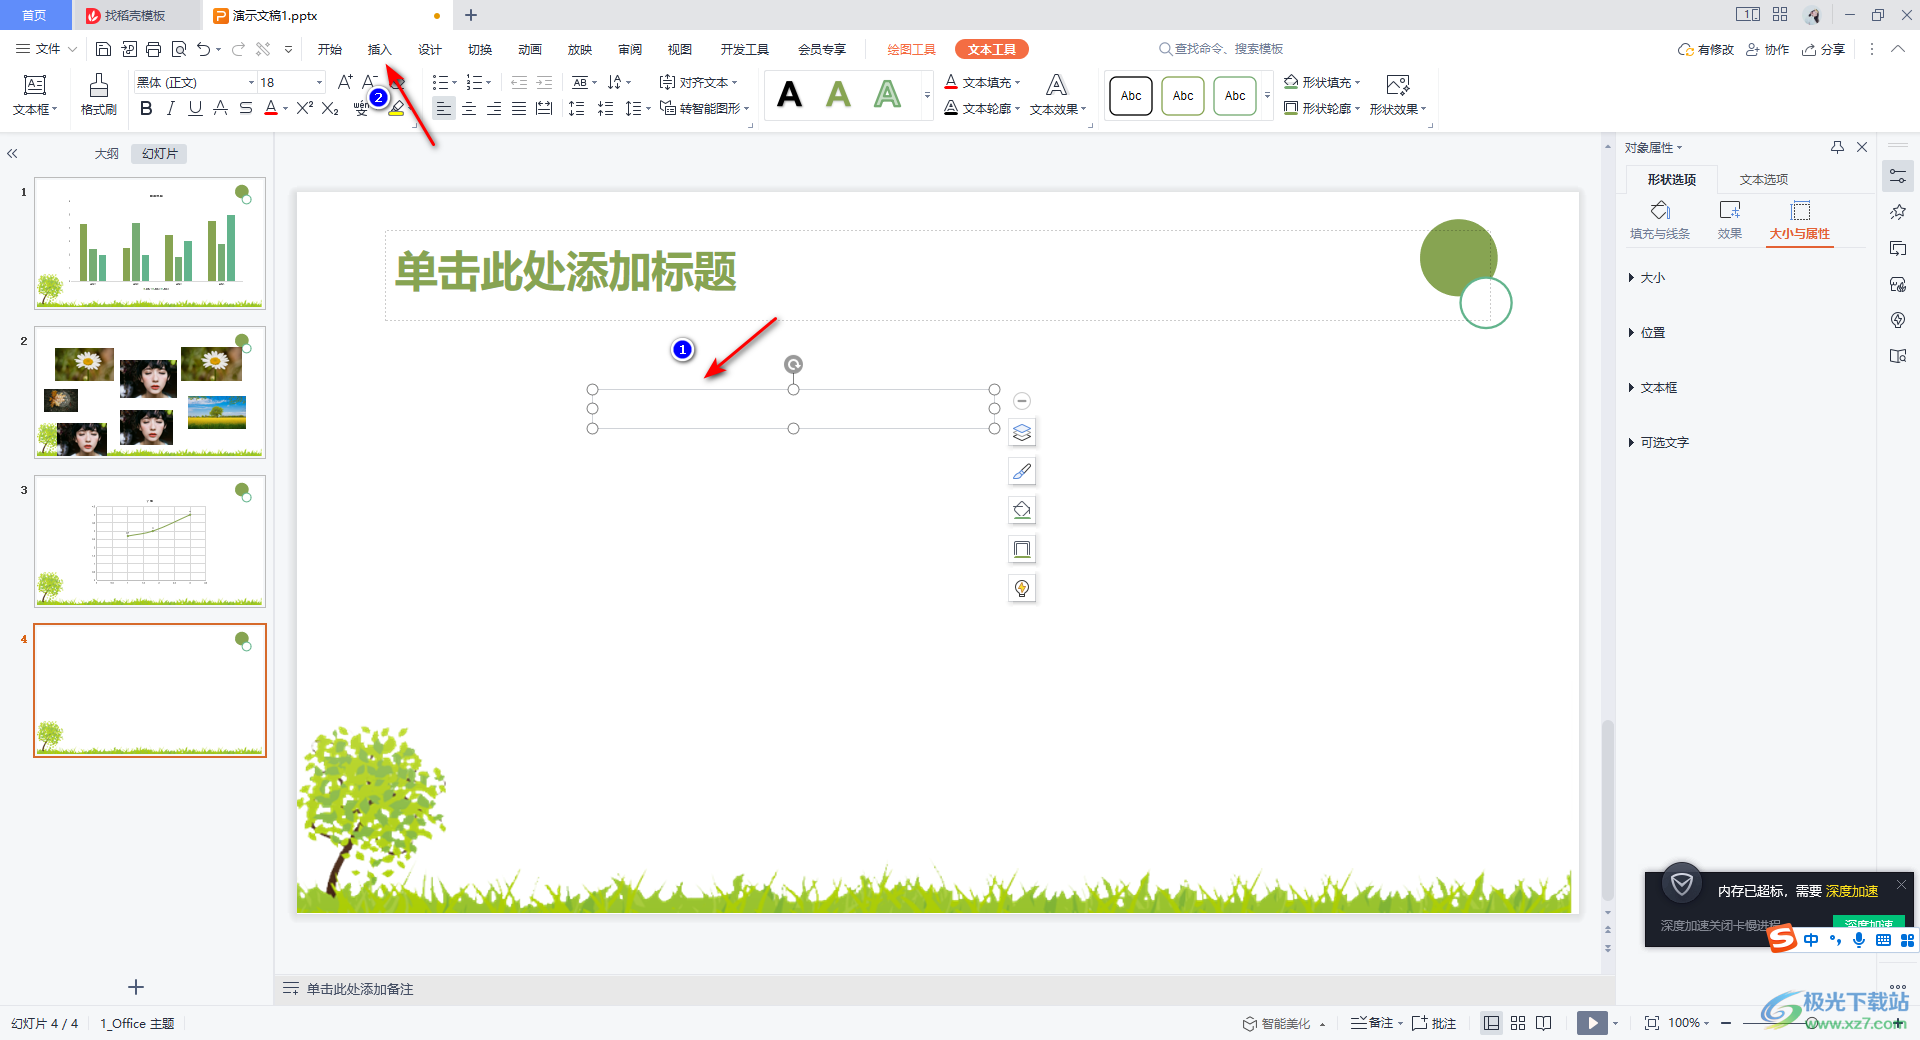Open the Design (设计) tab
Image resolution: width=1920 pixels, height=1040 pixels.
430,49
